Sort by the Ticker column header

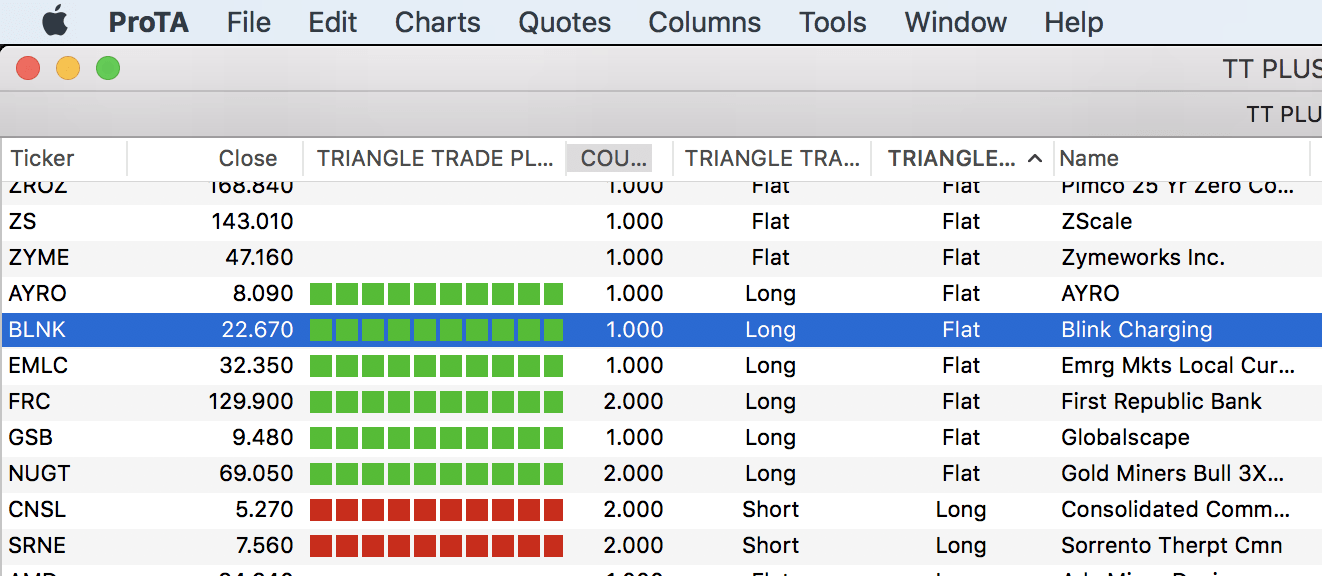tap(64, 158)
